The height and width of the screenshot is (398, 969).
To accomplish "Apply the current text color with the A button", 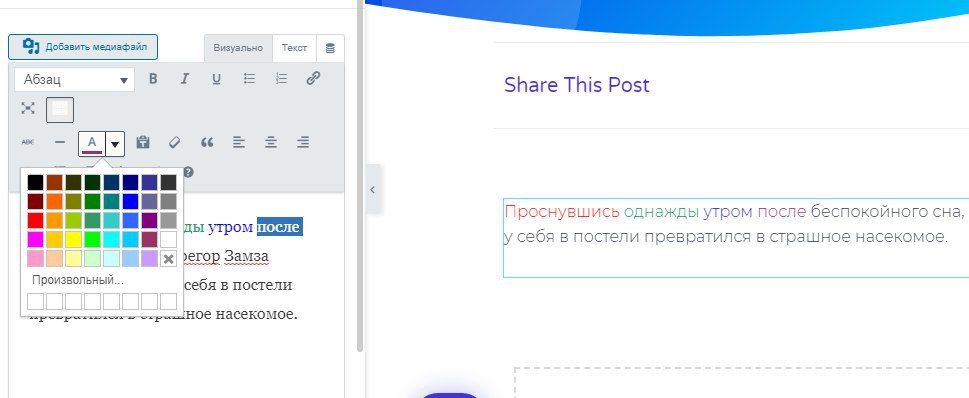I will click(91, 143).
